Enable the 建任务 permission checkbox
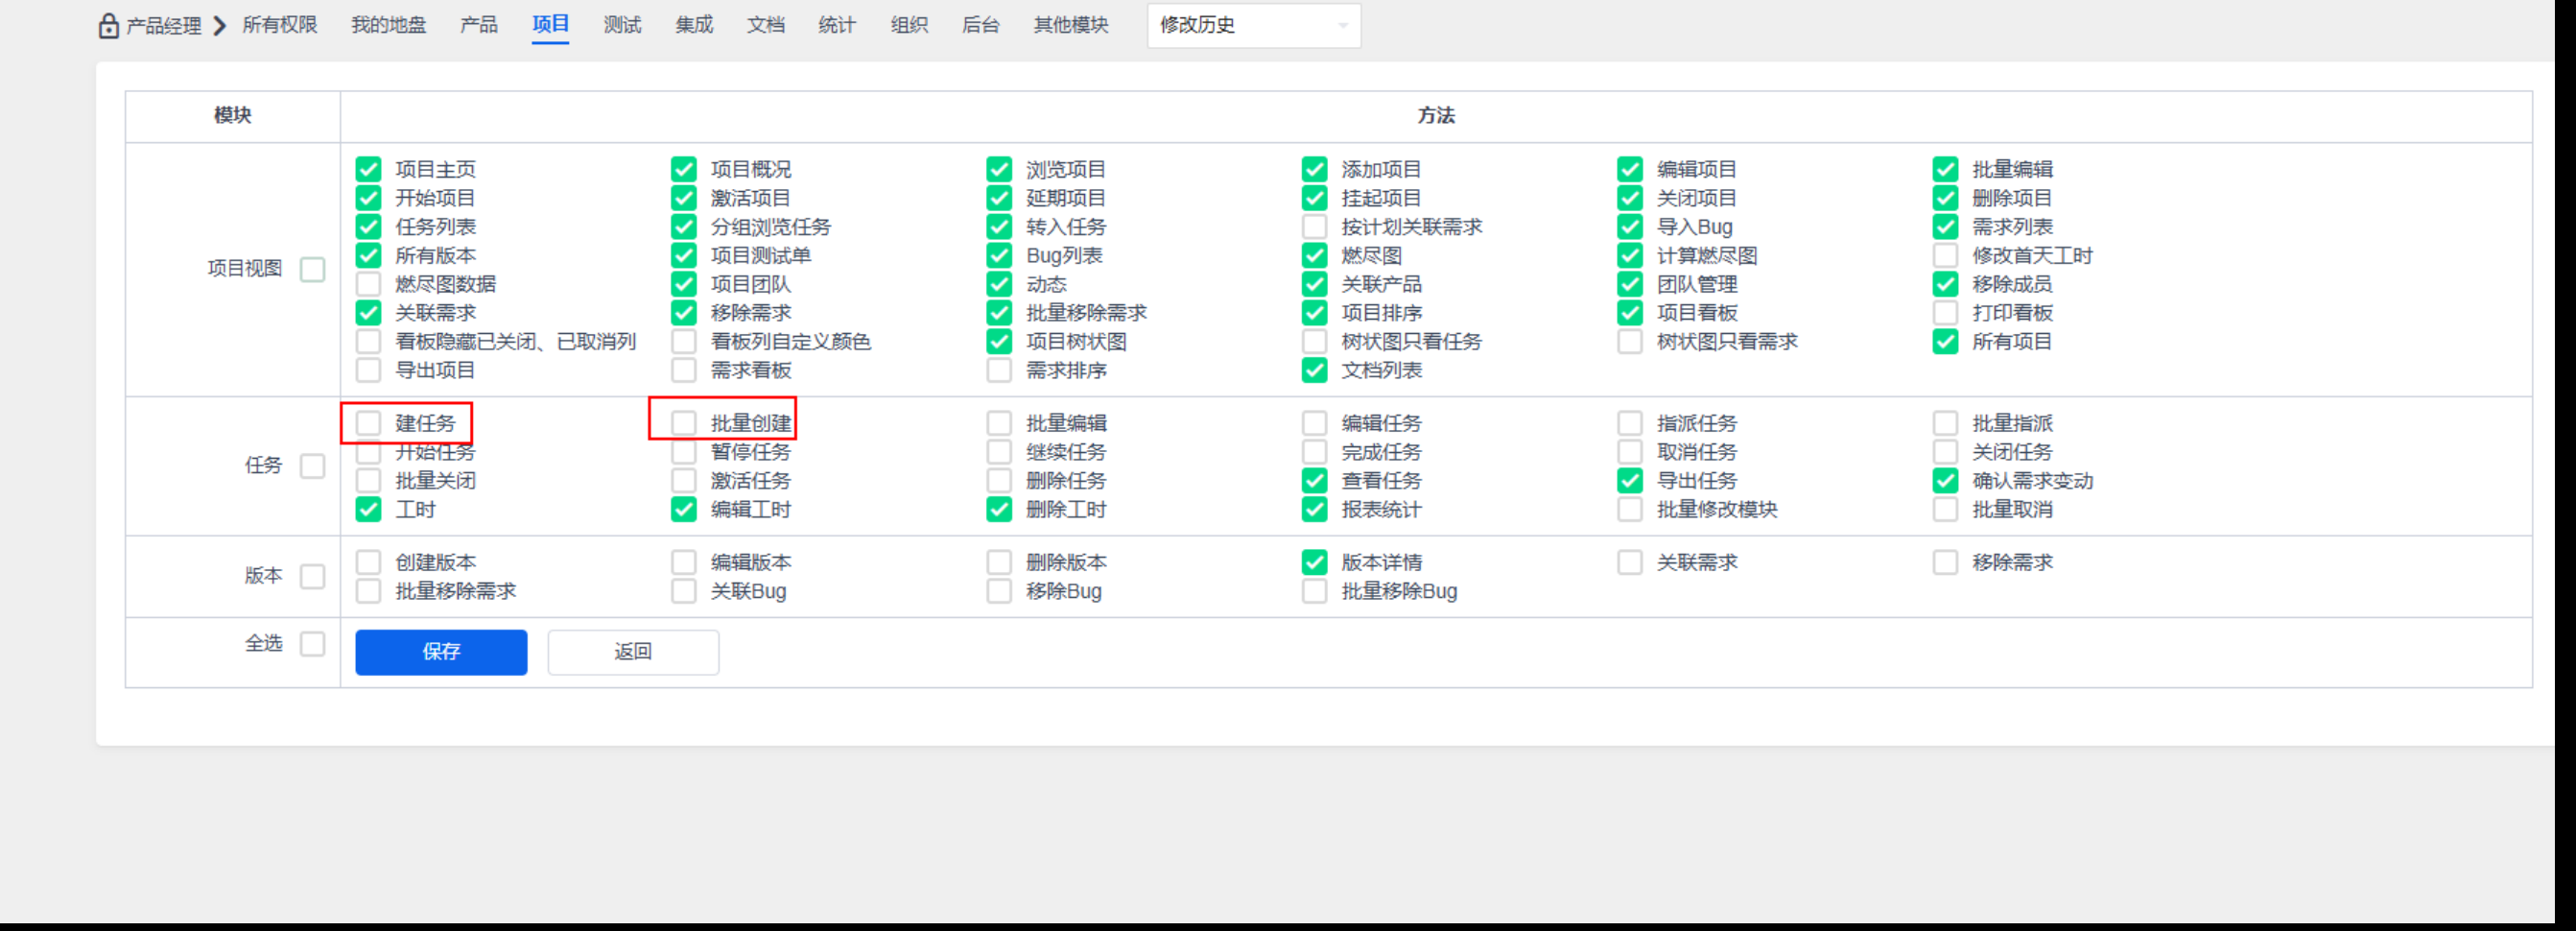The image size is (2576, 931). (x=368, y=423)
